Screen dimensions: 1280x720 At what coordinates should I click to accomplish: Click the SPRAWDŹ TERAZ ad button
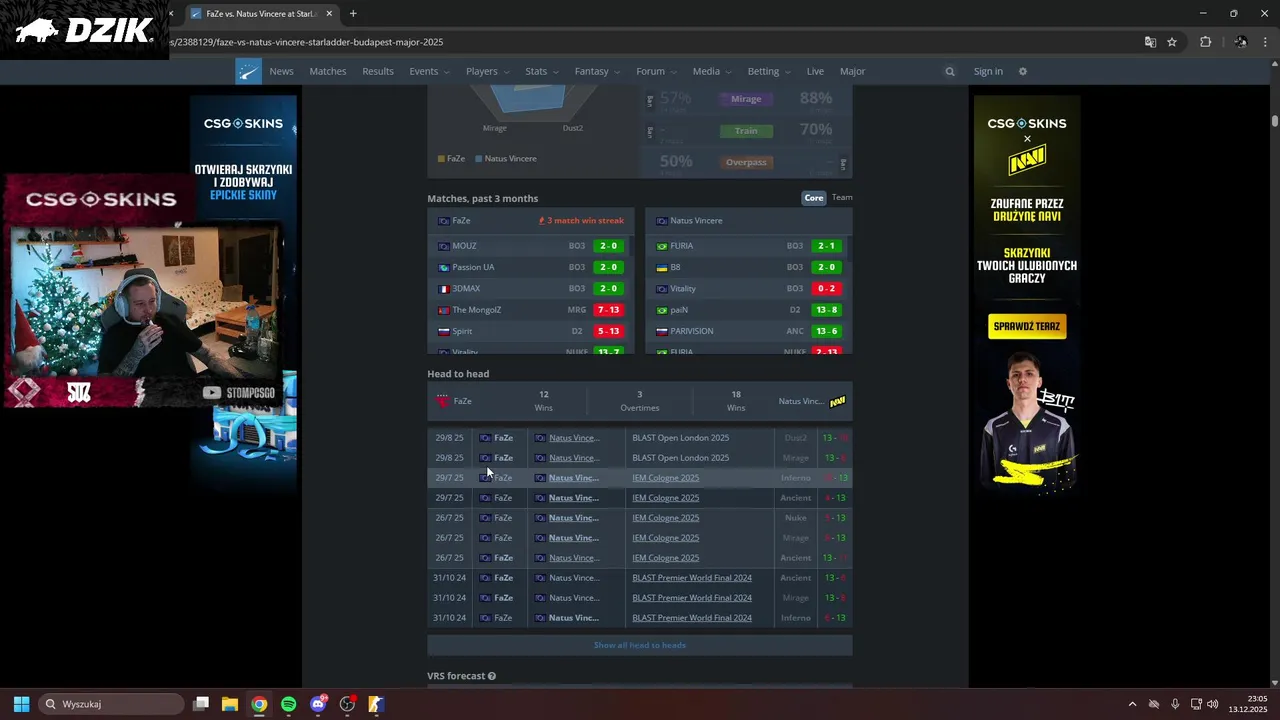click(x=1027, y=326)
